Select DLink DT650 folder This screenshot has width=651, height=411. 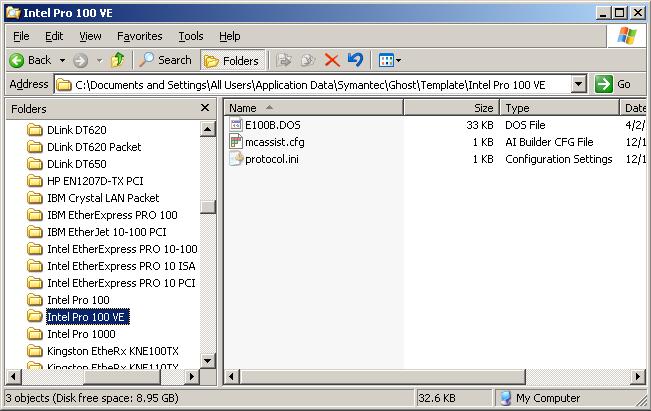pyautogui.click(x=77, y=164)
